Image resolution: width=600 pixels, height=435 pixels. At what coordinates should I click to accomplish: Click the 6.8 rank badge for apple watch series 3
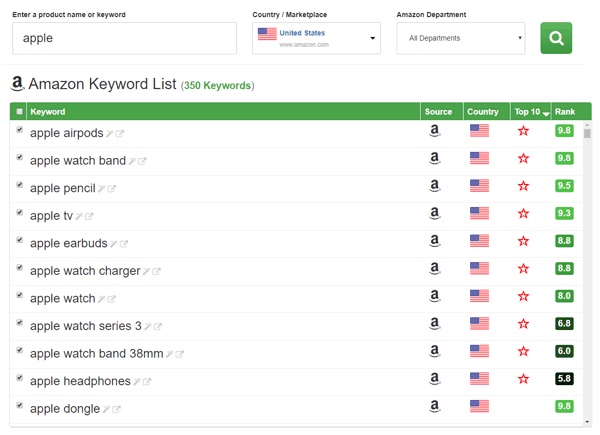564,323
